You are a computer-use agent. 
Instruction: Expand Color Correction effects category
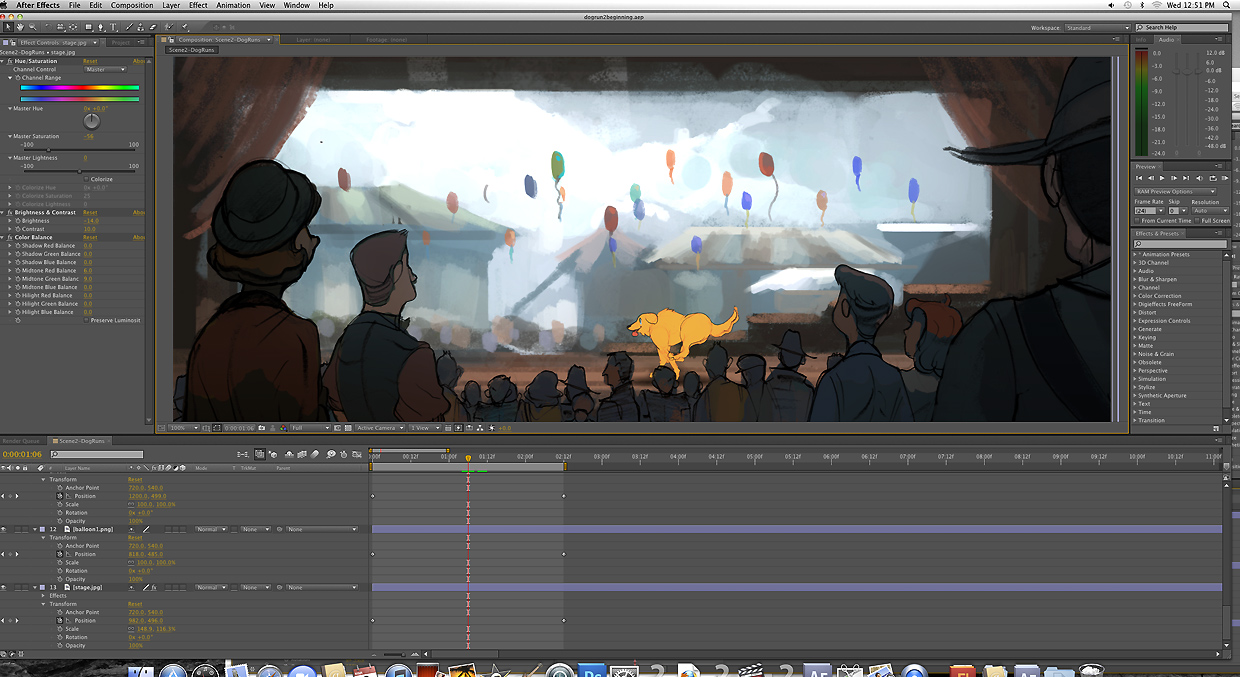1135,296
